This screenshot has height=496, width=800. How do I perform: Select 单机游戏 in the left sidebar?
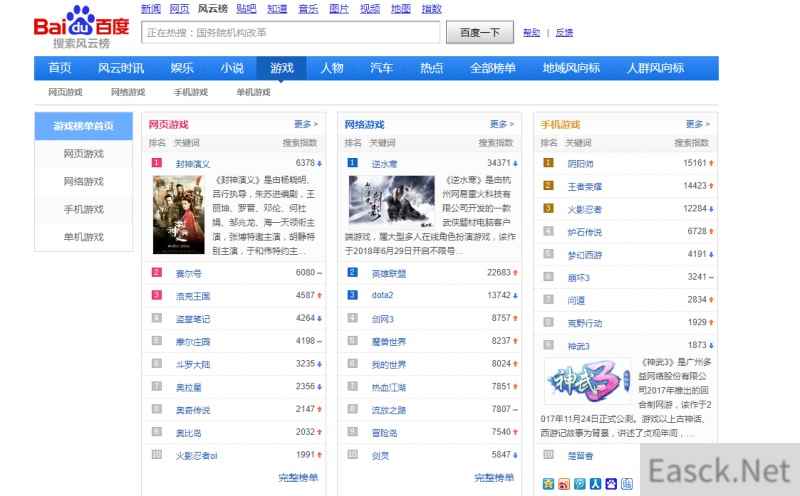pos(83,237)
